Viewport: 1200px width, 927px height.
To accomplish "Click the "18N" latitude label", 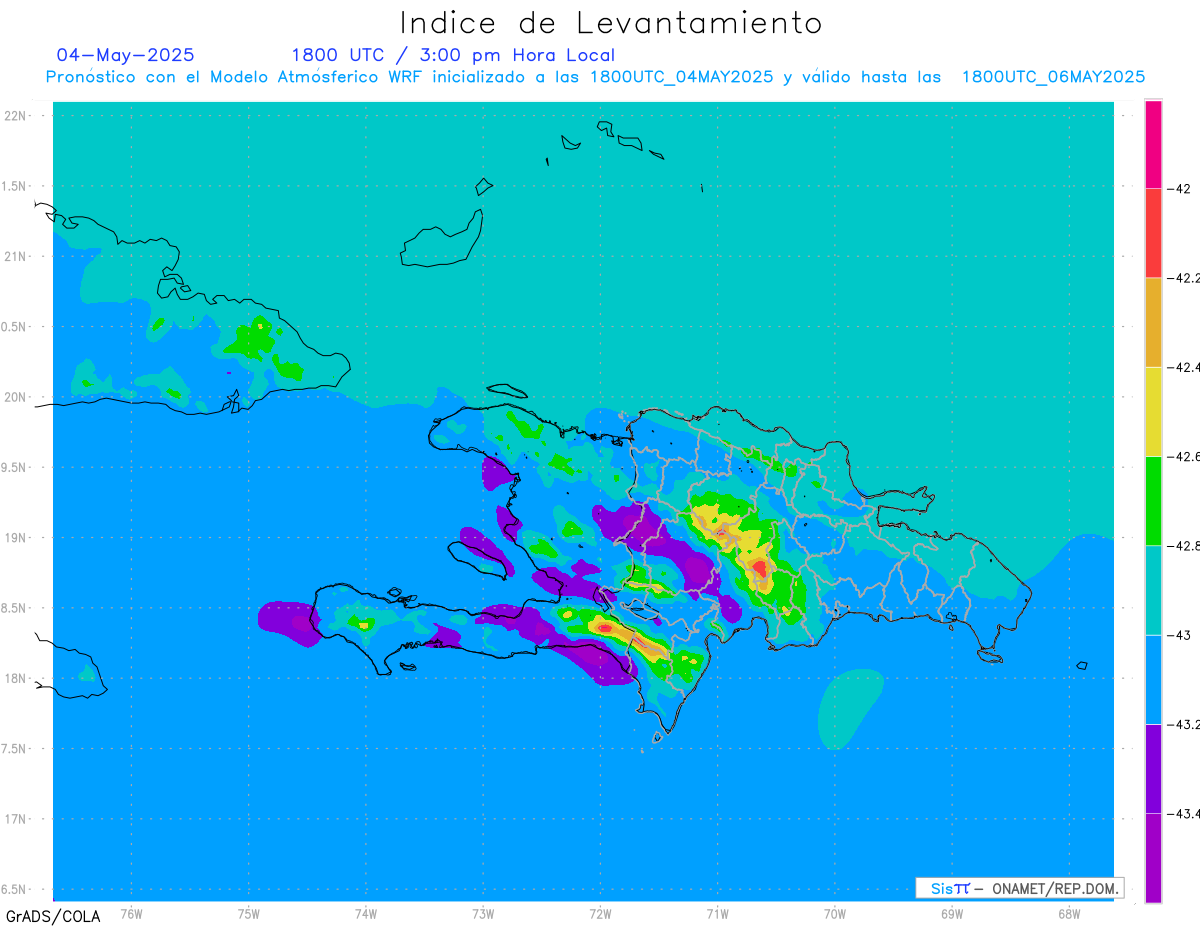I will [15, 678].
